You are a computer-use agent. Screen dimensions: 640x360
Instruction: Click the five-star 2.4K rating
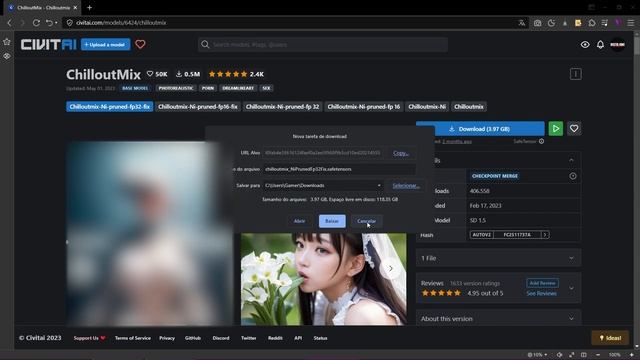click(236, 74)
